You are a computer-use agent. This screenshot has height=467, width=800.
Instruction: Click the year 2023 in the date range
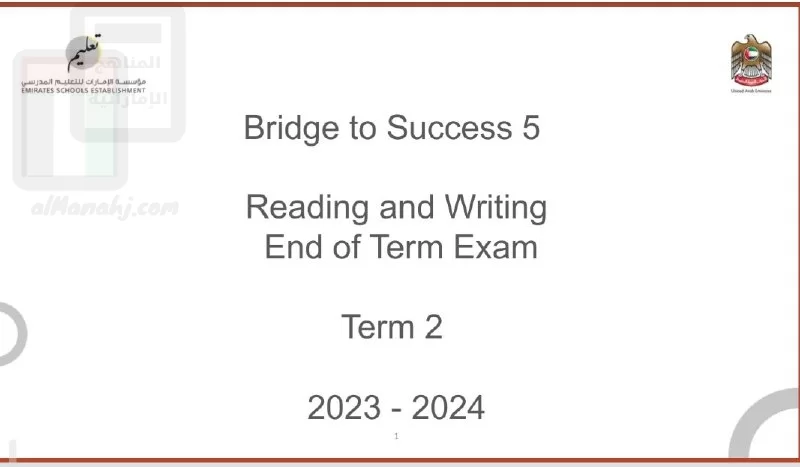point(344,408)
